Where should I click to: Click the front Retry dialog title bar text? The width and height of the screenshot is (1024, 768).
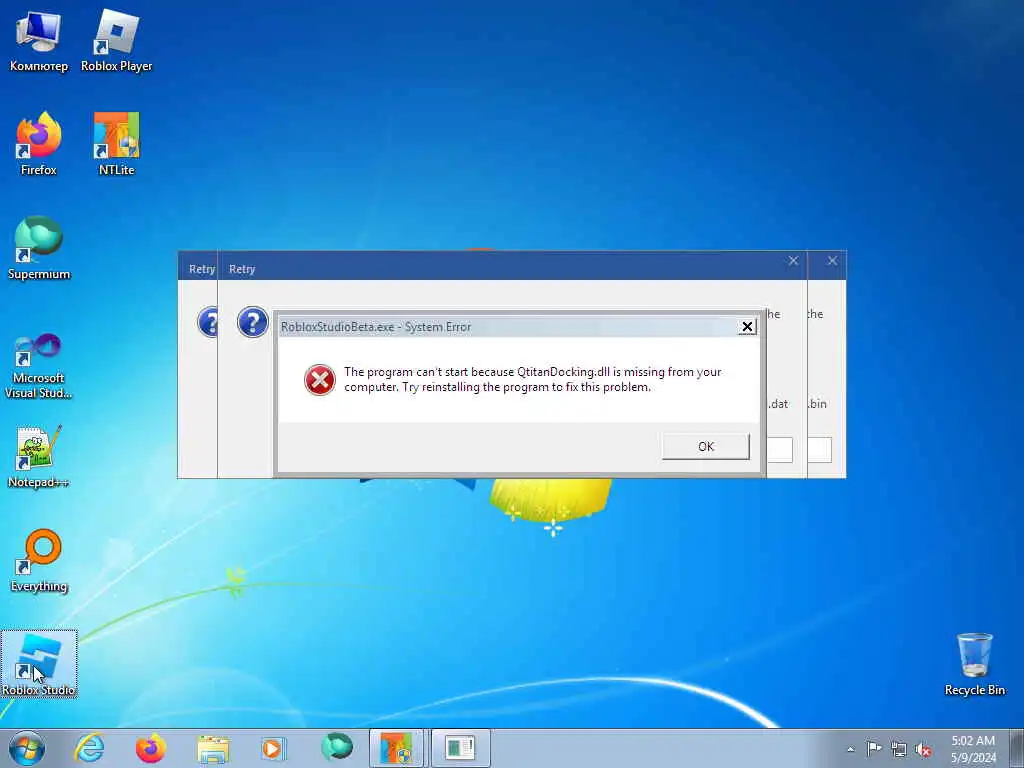click(x=242, y=269)
